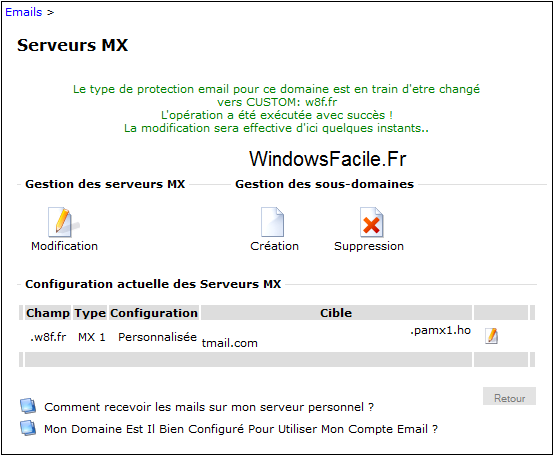Screen dimensions: 555x457
Task: Click the Suppression text label
Action: [369, 246]
